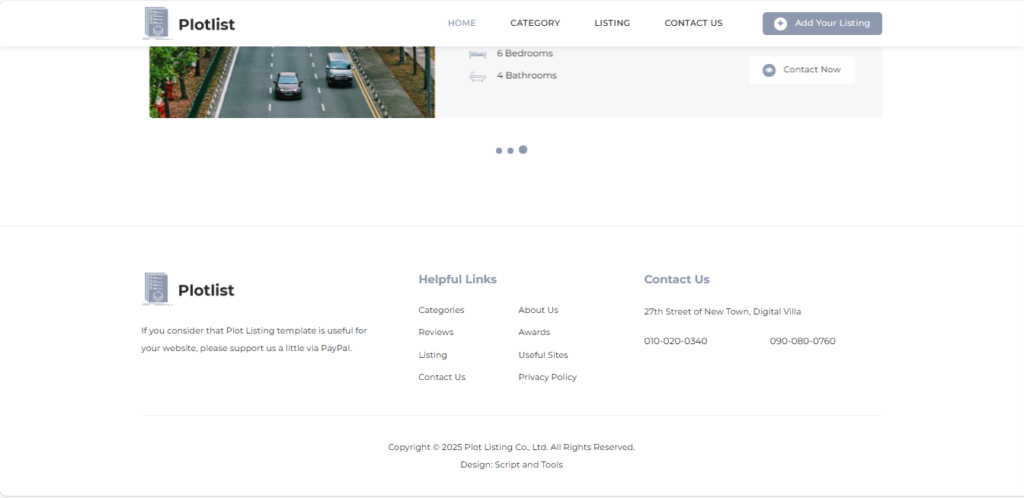Click the footer Plotlist building logo
The image size is (1024, 498).
point(157,289)
